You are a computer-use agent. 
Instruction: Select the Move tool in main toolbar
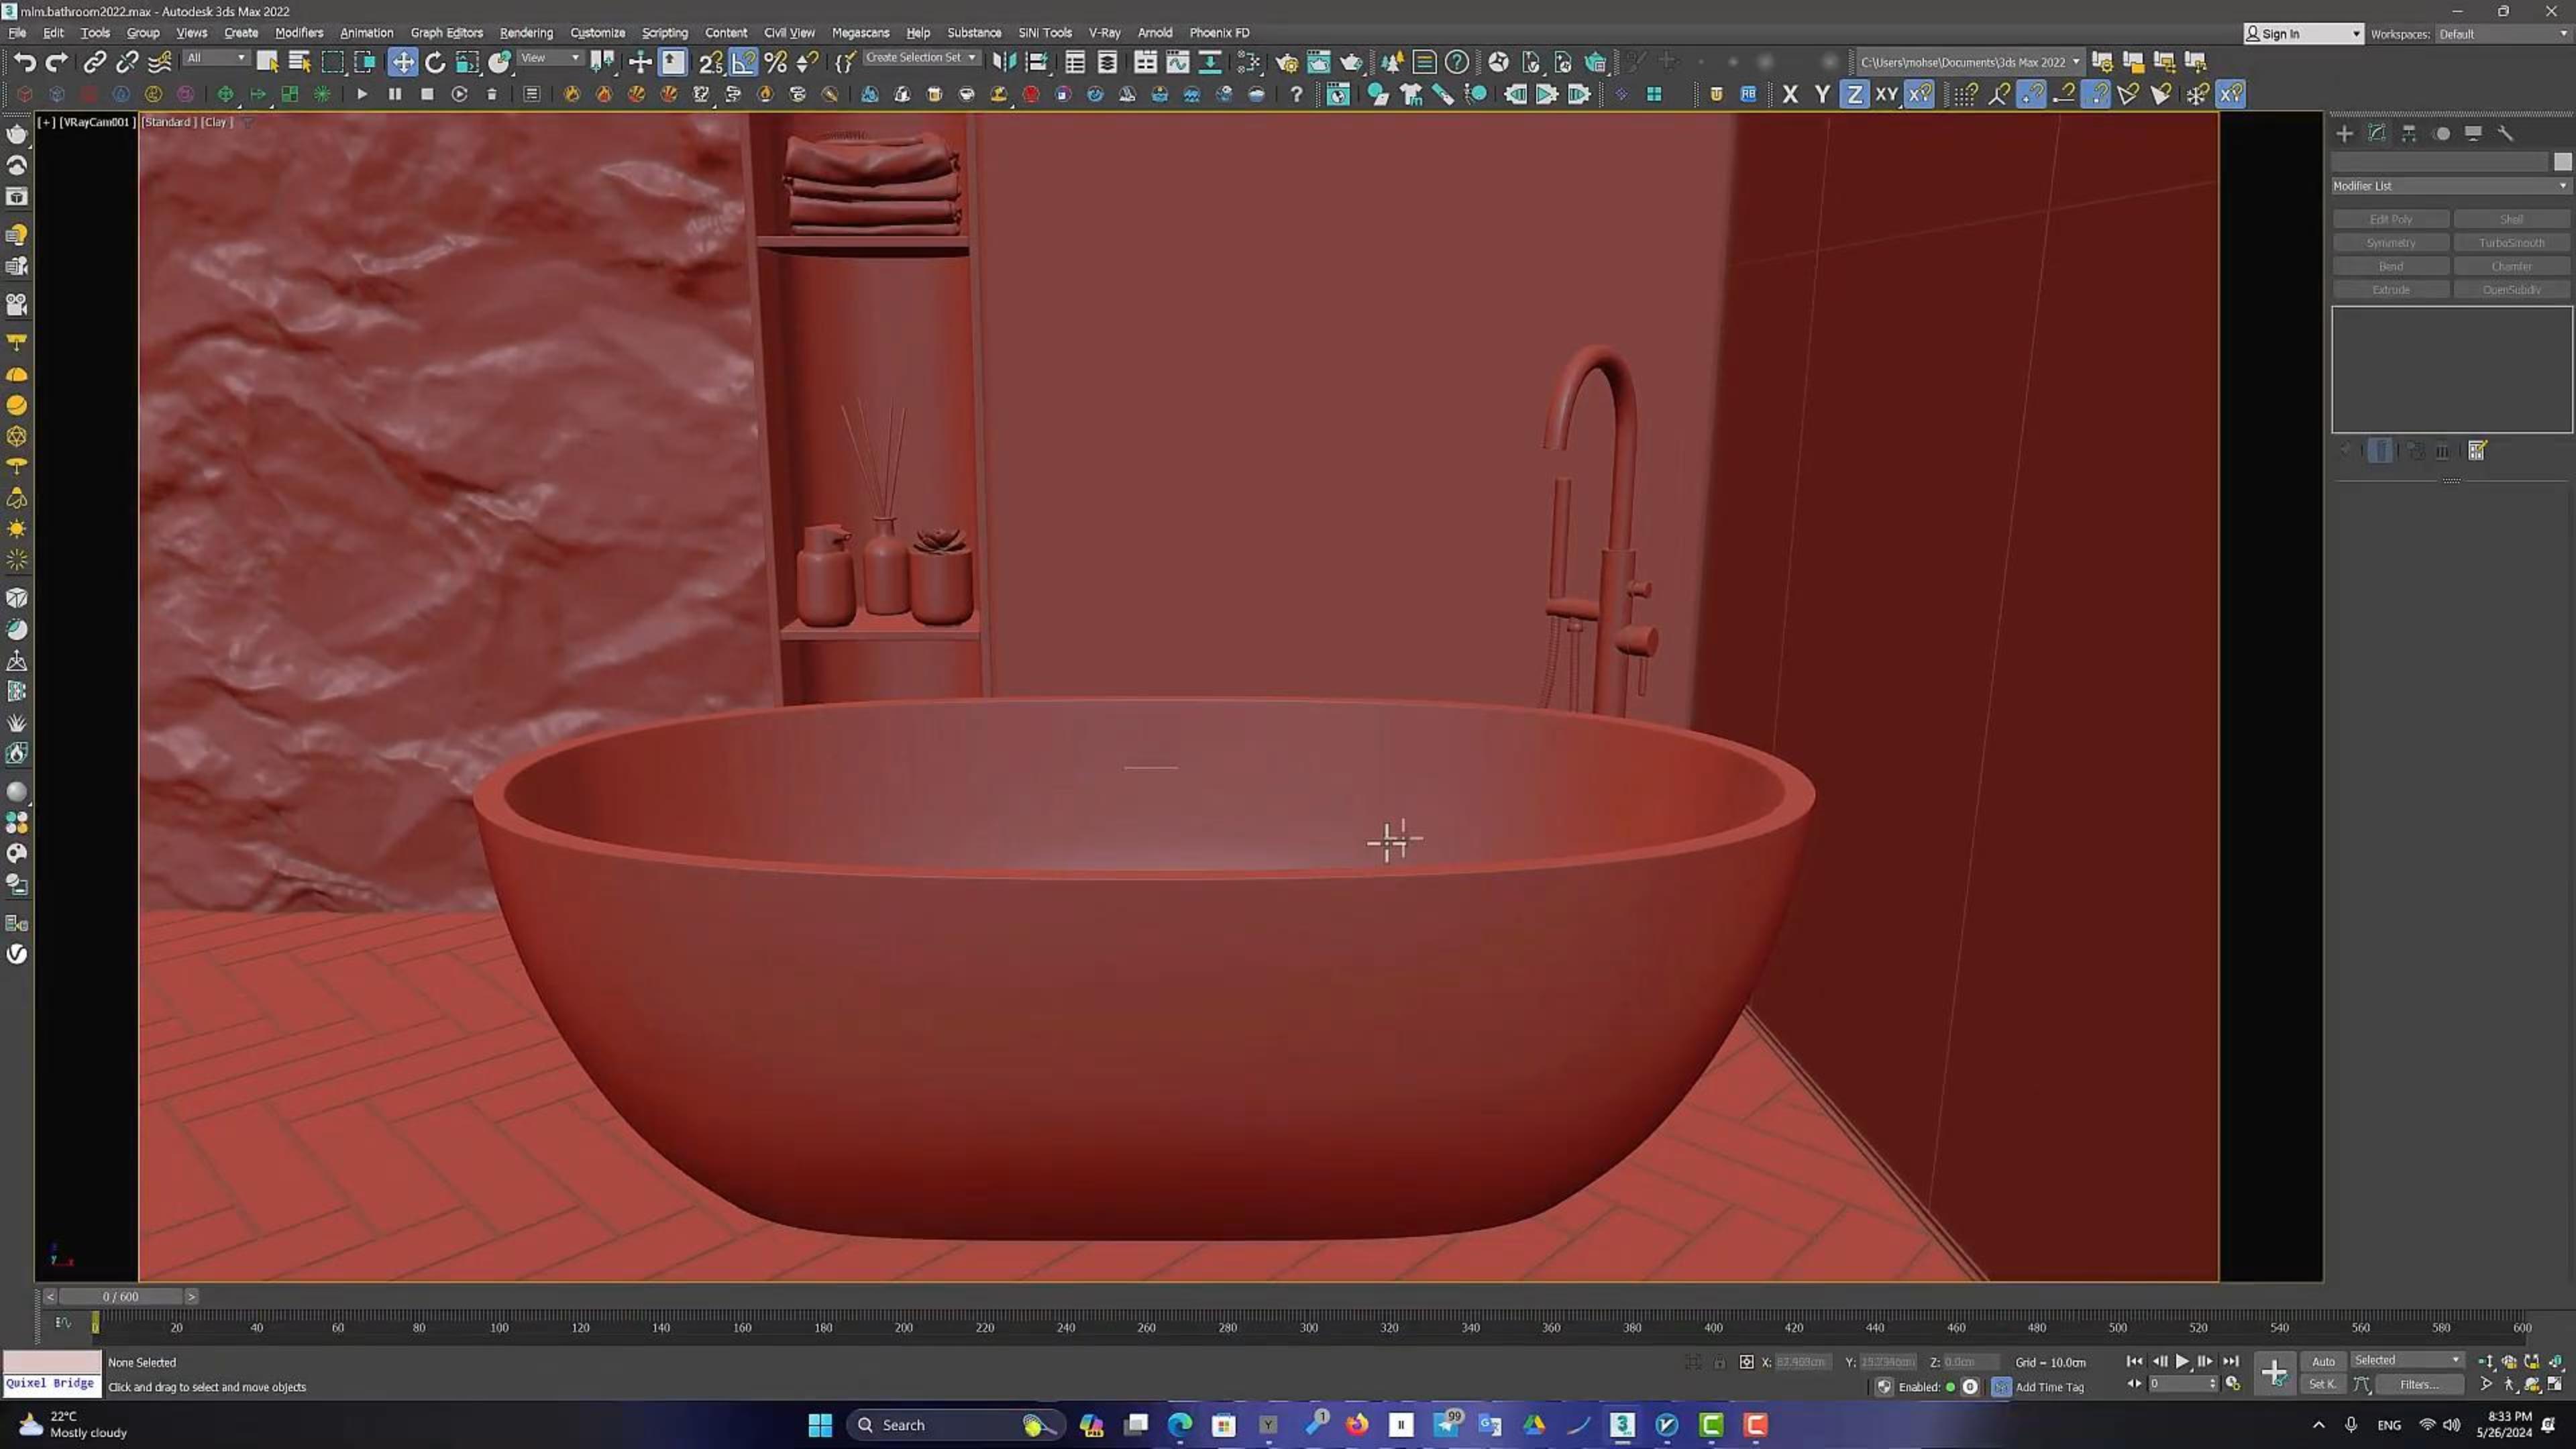tap(402, 62)
